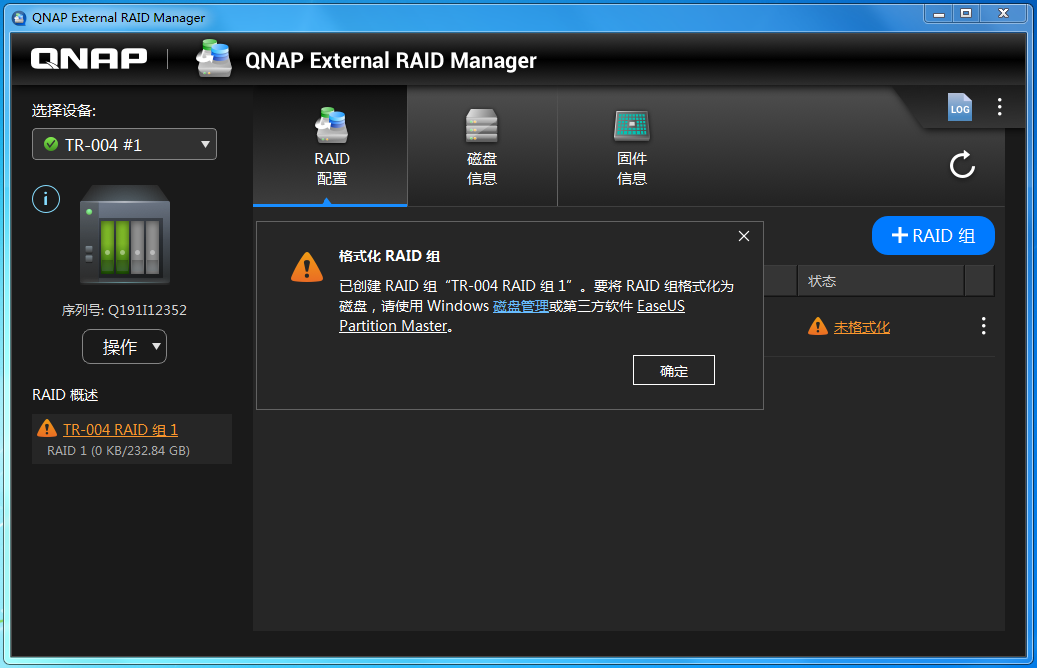
Task: Click the title bar app icon
Action: (x=19, y=18)
